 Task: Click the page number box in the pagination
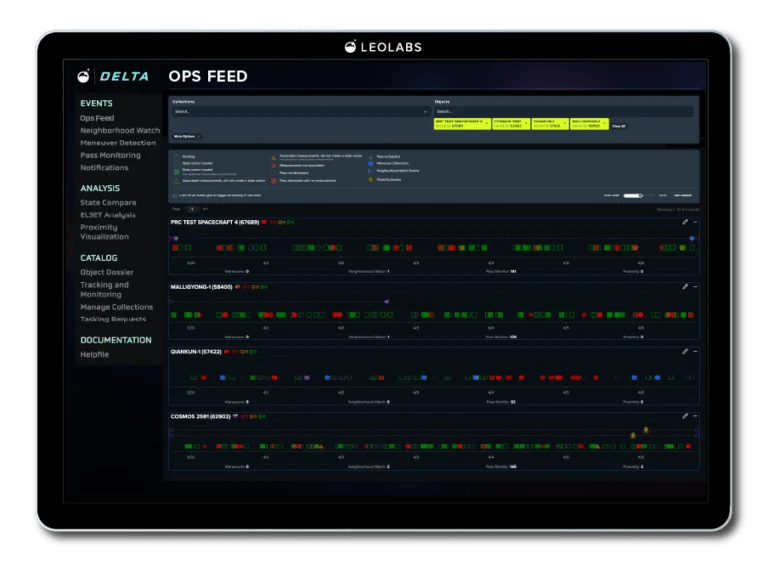coord(192,209)
